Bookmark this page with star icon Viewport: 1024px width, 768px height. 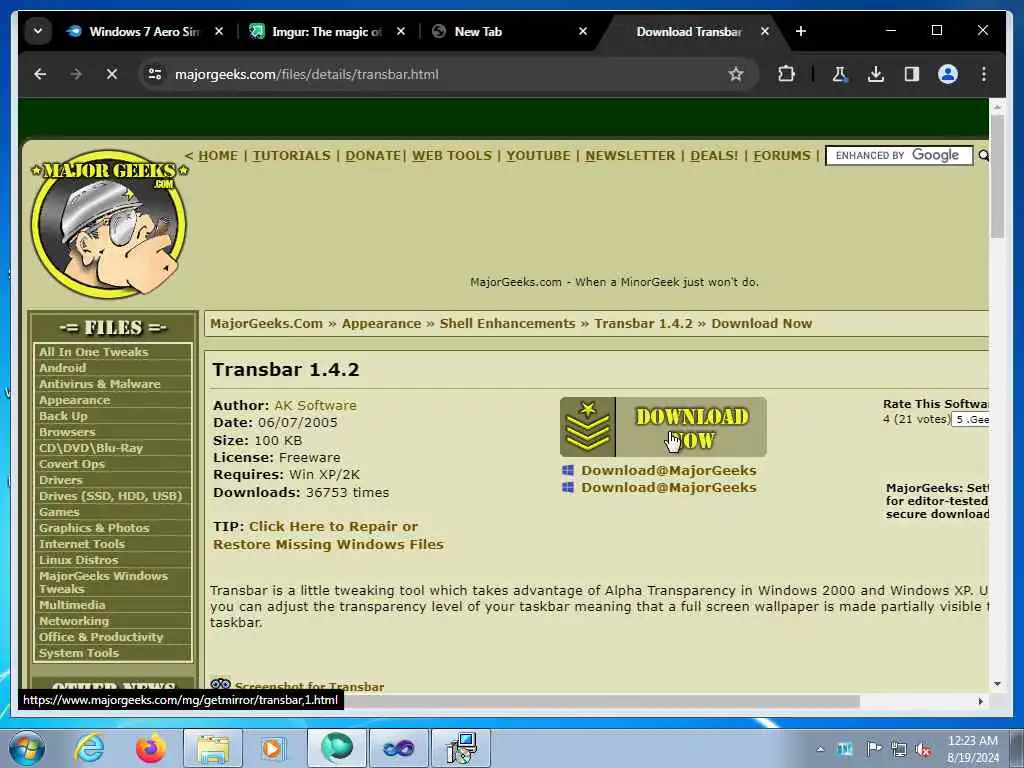point(736,74)
